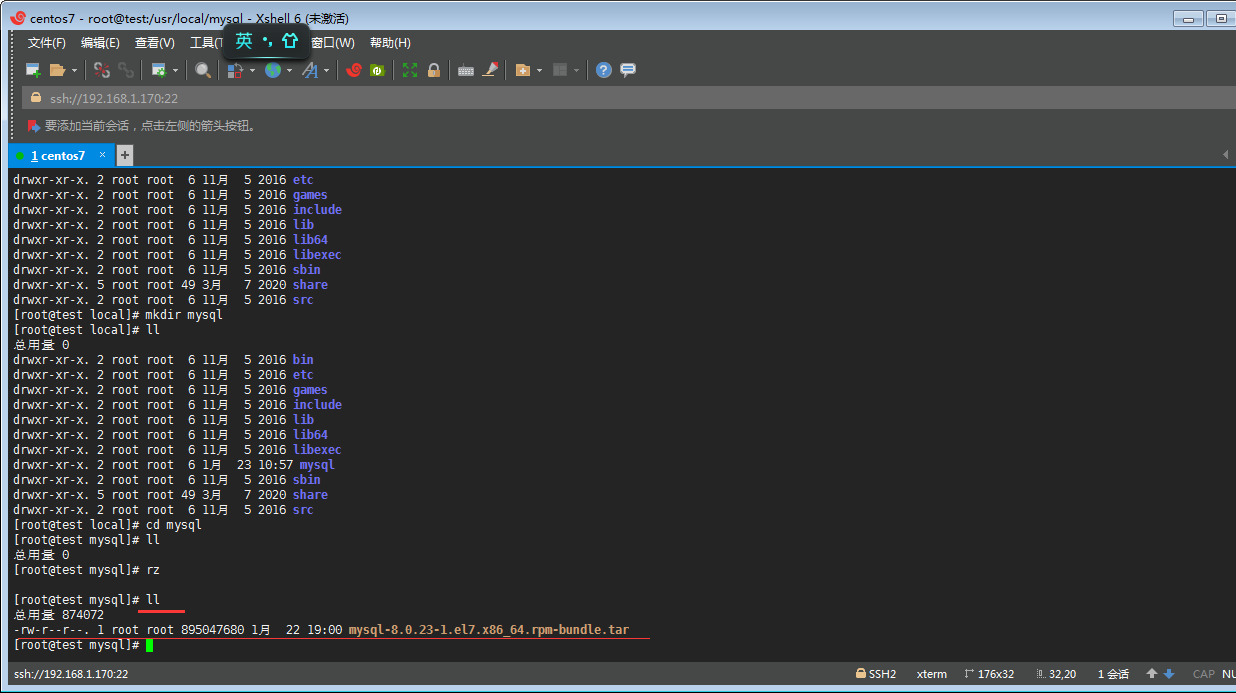Expand the globe encoding dropdown arrow
The image size is (1236, 693).
[x=289, y=70]
